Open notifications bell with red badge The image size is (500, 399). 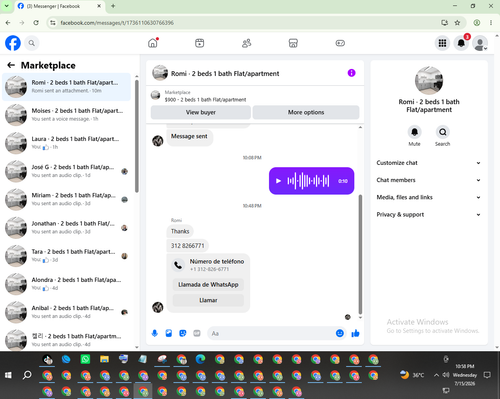coord(461,43)
